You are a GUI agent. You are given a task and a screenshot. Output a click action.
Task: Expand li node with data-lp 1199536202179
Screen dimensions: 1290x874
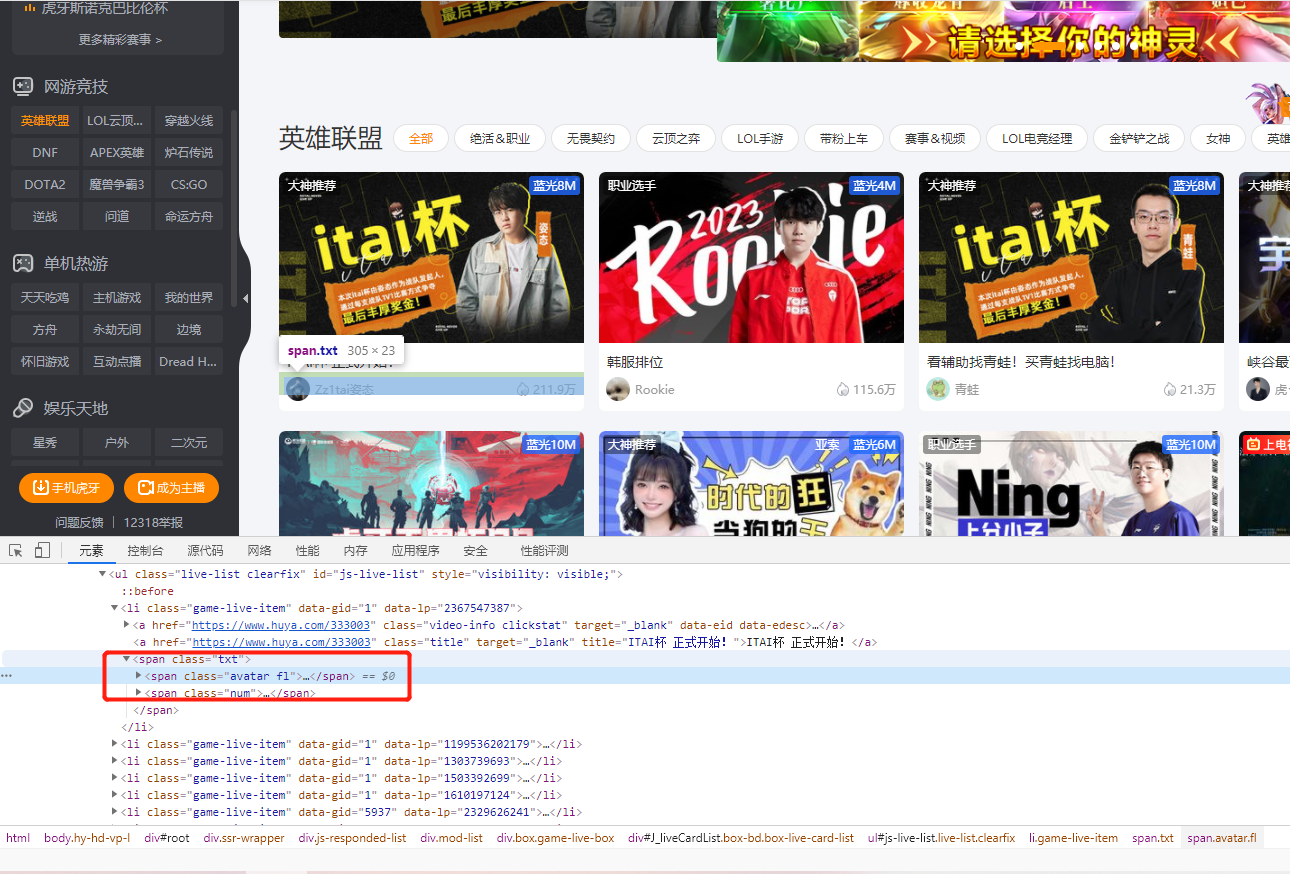pyautogui.click(x=114, y=744)
